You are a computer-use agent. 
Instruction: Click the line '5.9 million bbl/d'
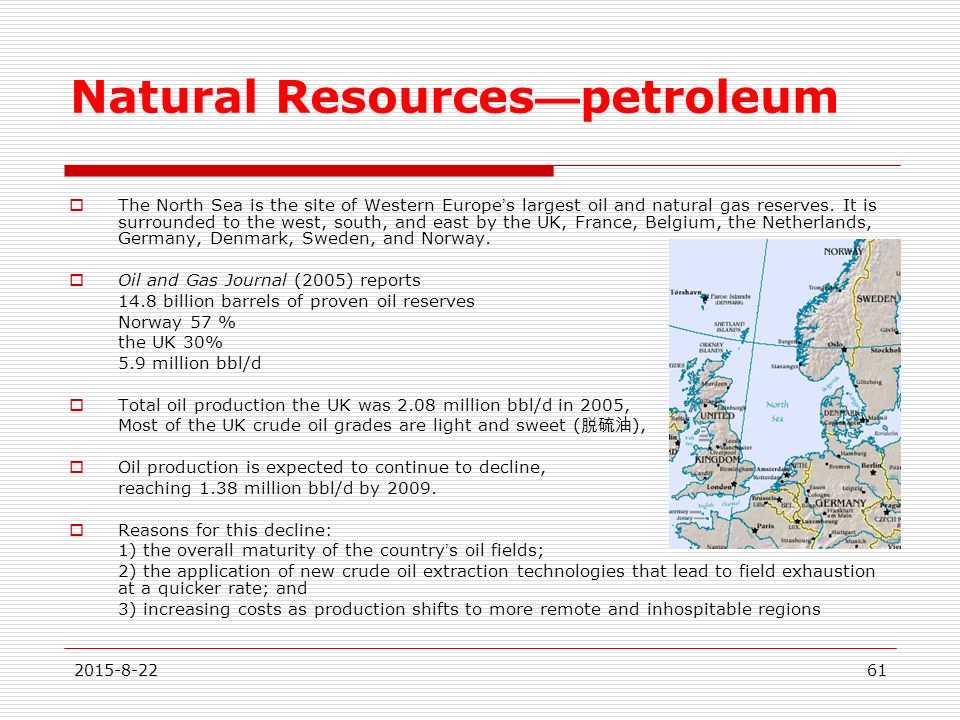click(190, 363)
